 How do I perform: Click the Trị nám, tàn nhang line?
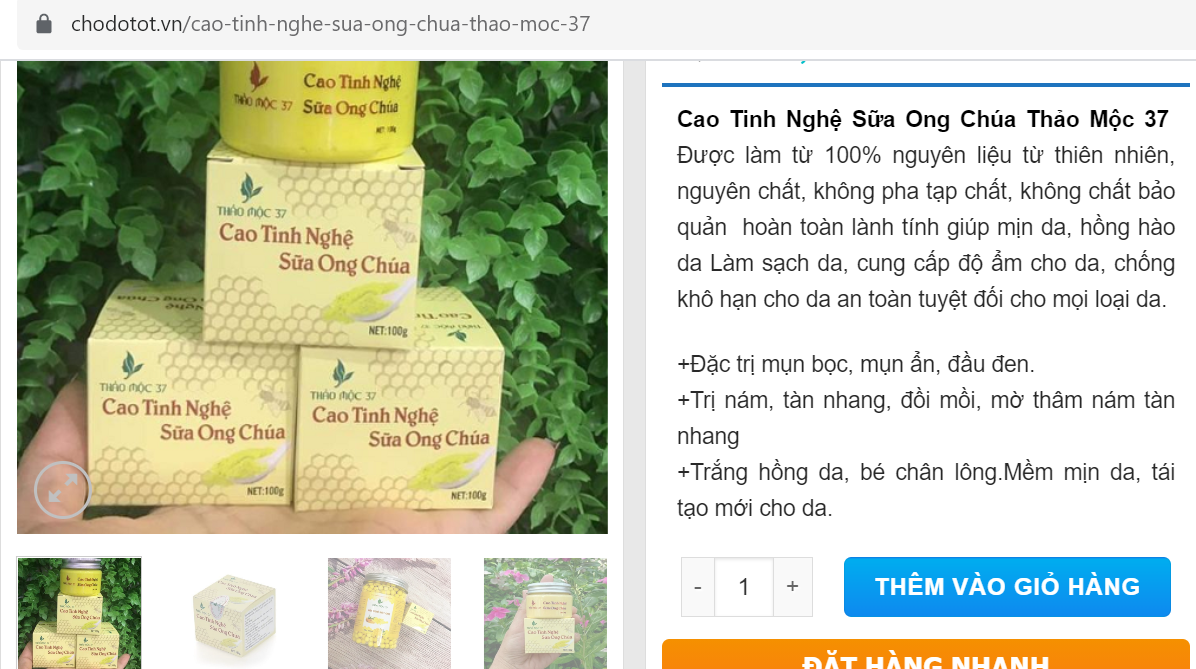pos(926,418)
